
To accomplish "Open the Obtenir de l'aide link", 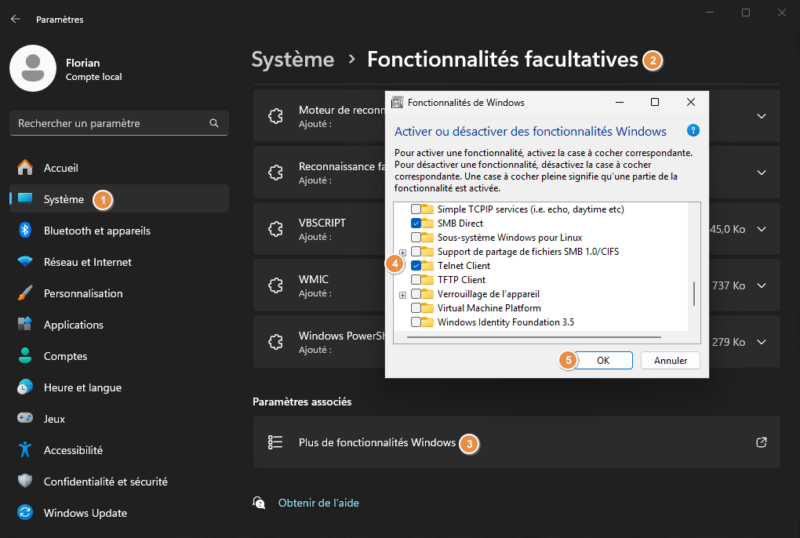I will pyautogui.click(x=318, y=502).
